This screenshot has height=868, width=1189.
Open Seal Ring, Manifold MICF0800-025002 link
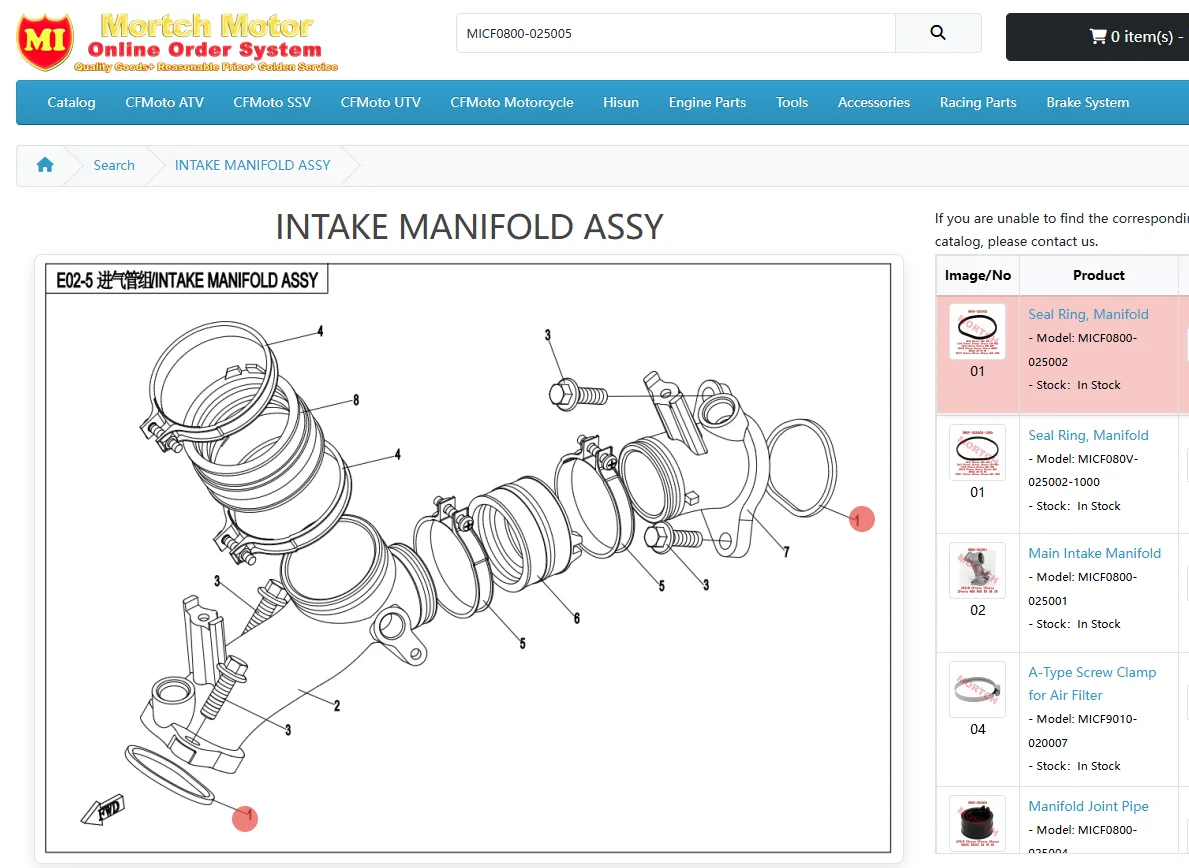click(x=1088, y=314)
